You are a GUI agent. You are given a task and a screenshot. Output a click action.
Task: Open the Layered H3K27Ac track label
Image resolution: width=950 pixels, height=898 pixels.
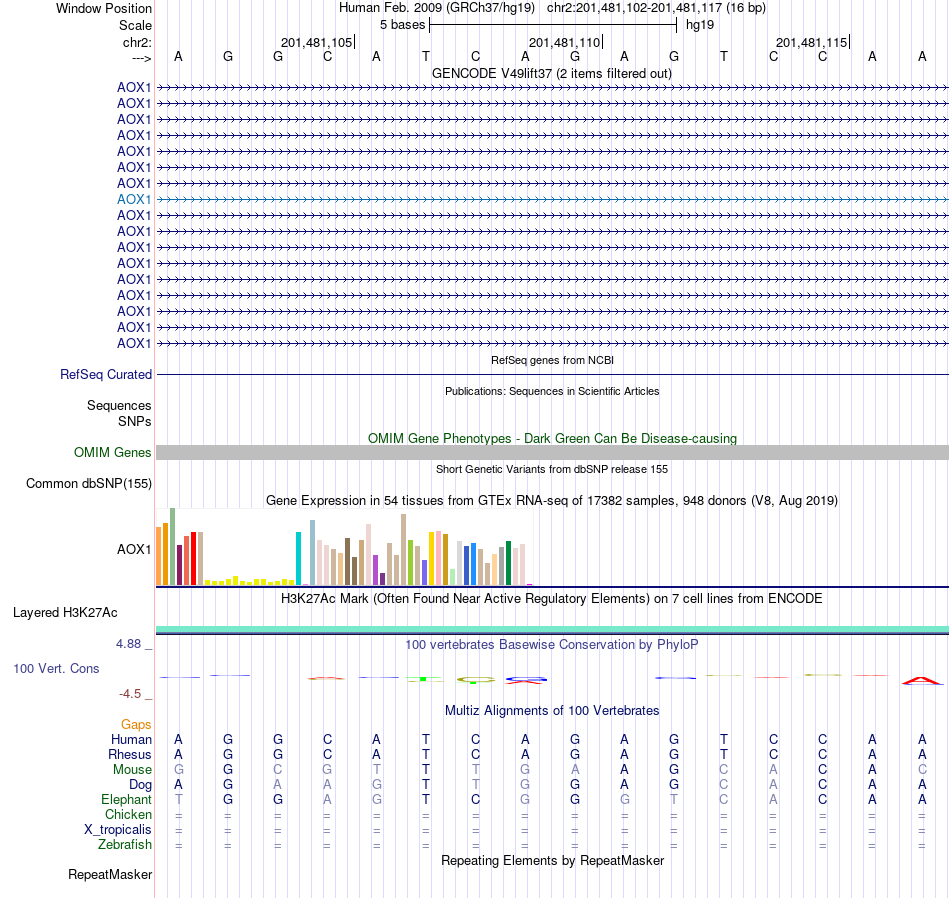[x=65, y=613]
